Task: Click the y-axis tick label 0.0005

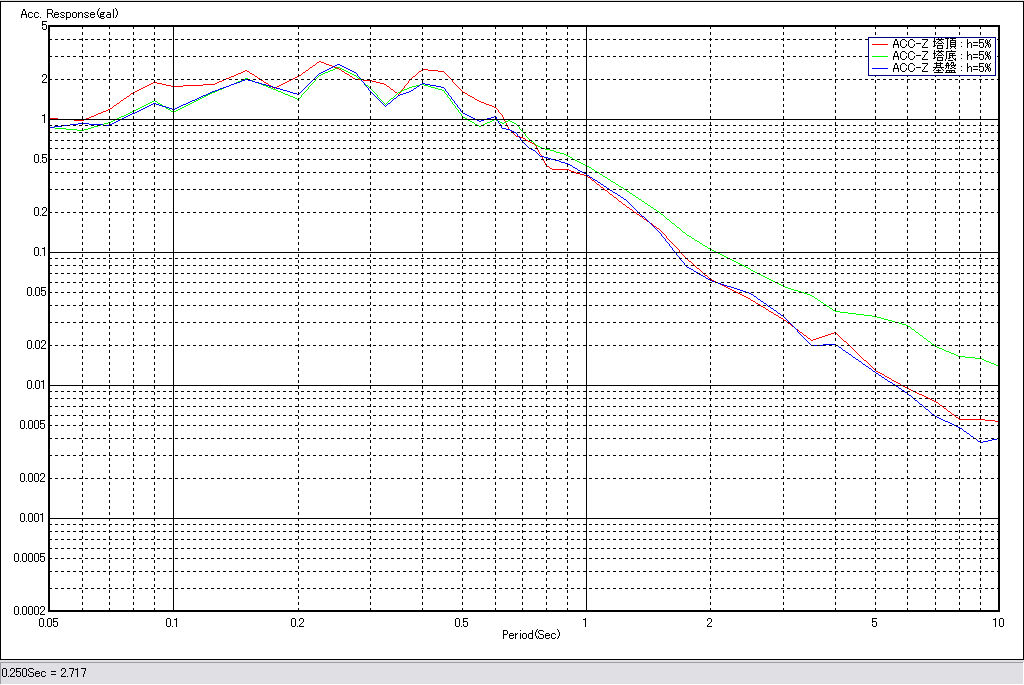Action: tap(30, 558)
